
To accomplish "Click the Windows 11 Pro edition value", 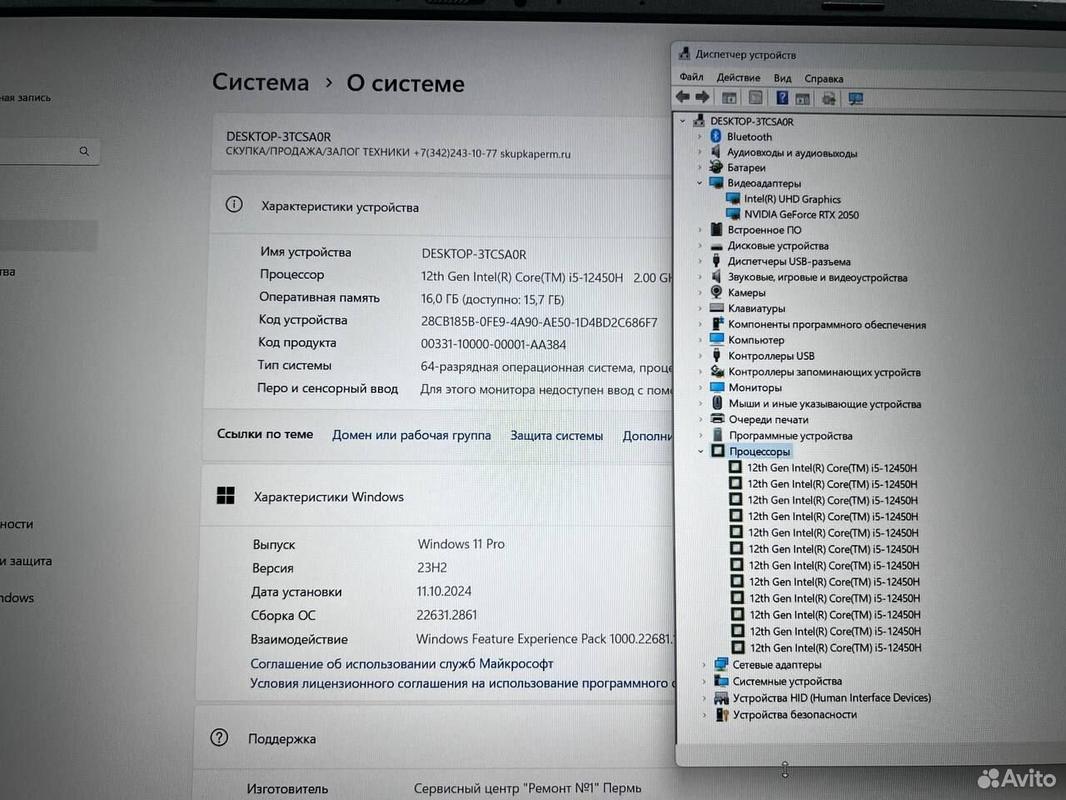I will pos(461,544).
